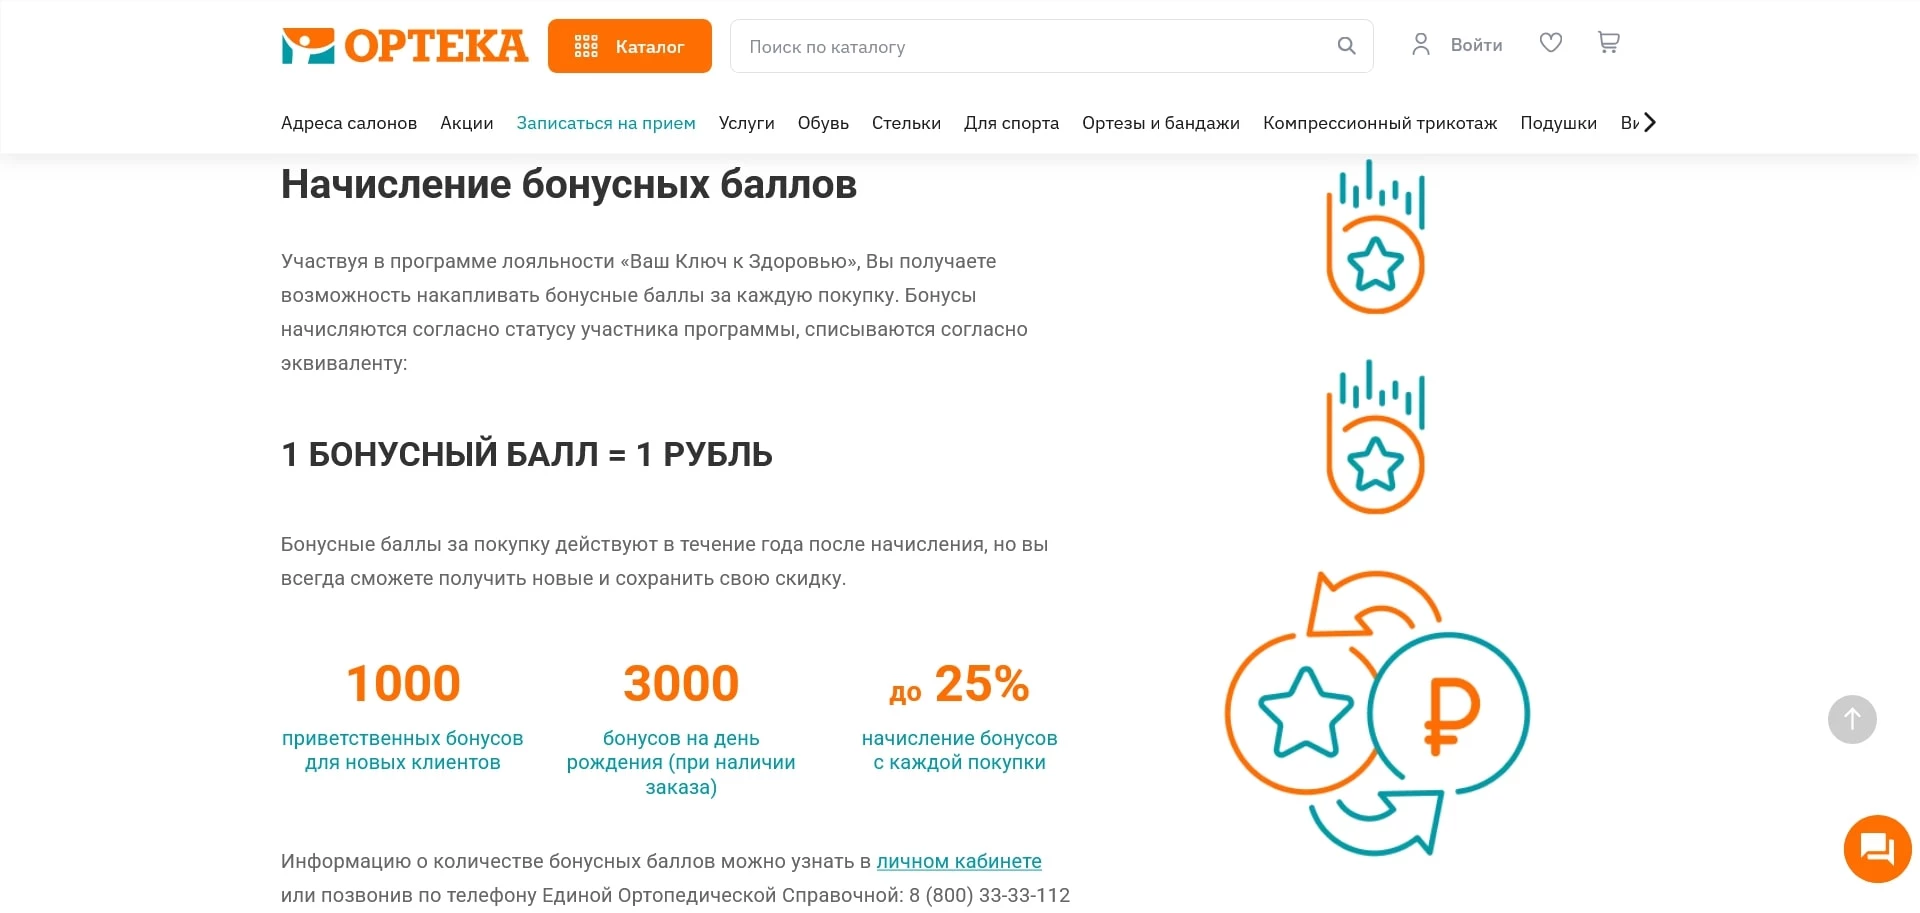The height and width of the screenshot is (913, 1920).
Task: Click the search magnifier icon
Action: click(x=1346, y=45)
